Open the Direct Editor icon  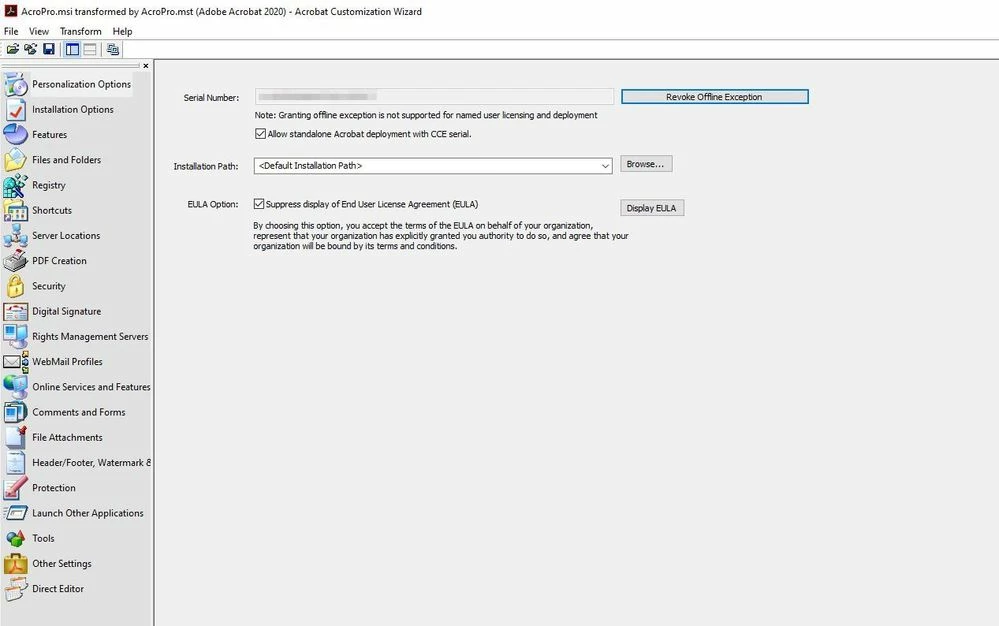[x=15, y=589]
